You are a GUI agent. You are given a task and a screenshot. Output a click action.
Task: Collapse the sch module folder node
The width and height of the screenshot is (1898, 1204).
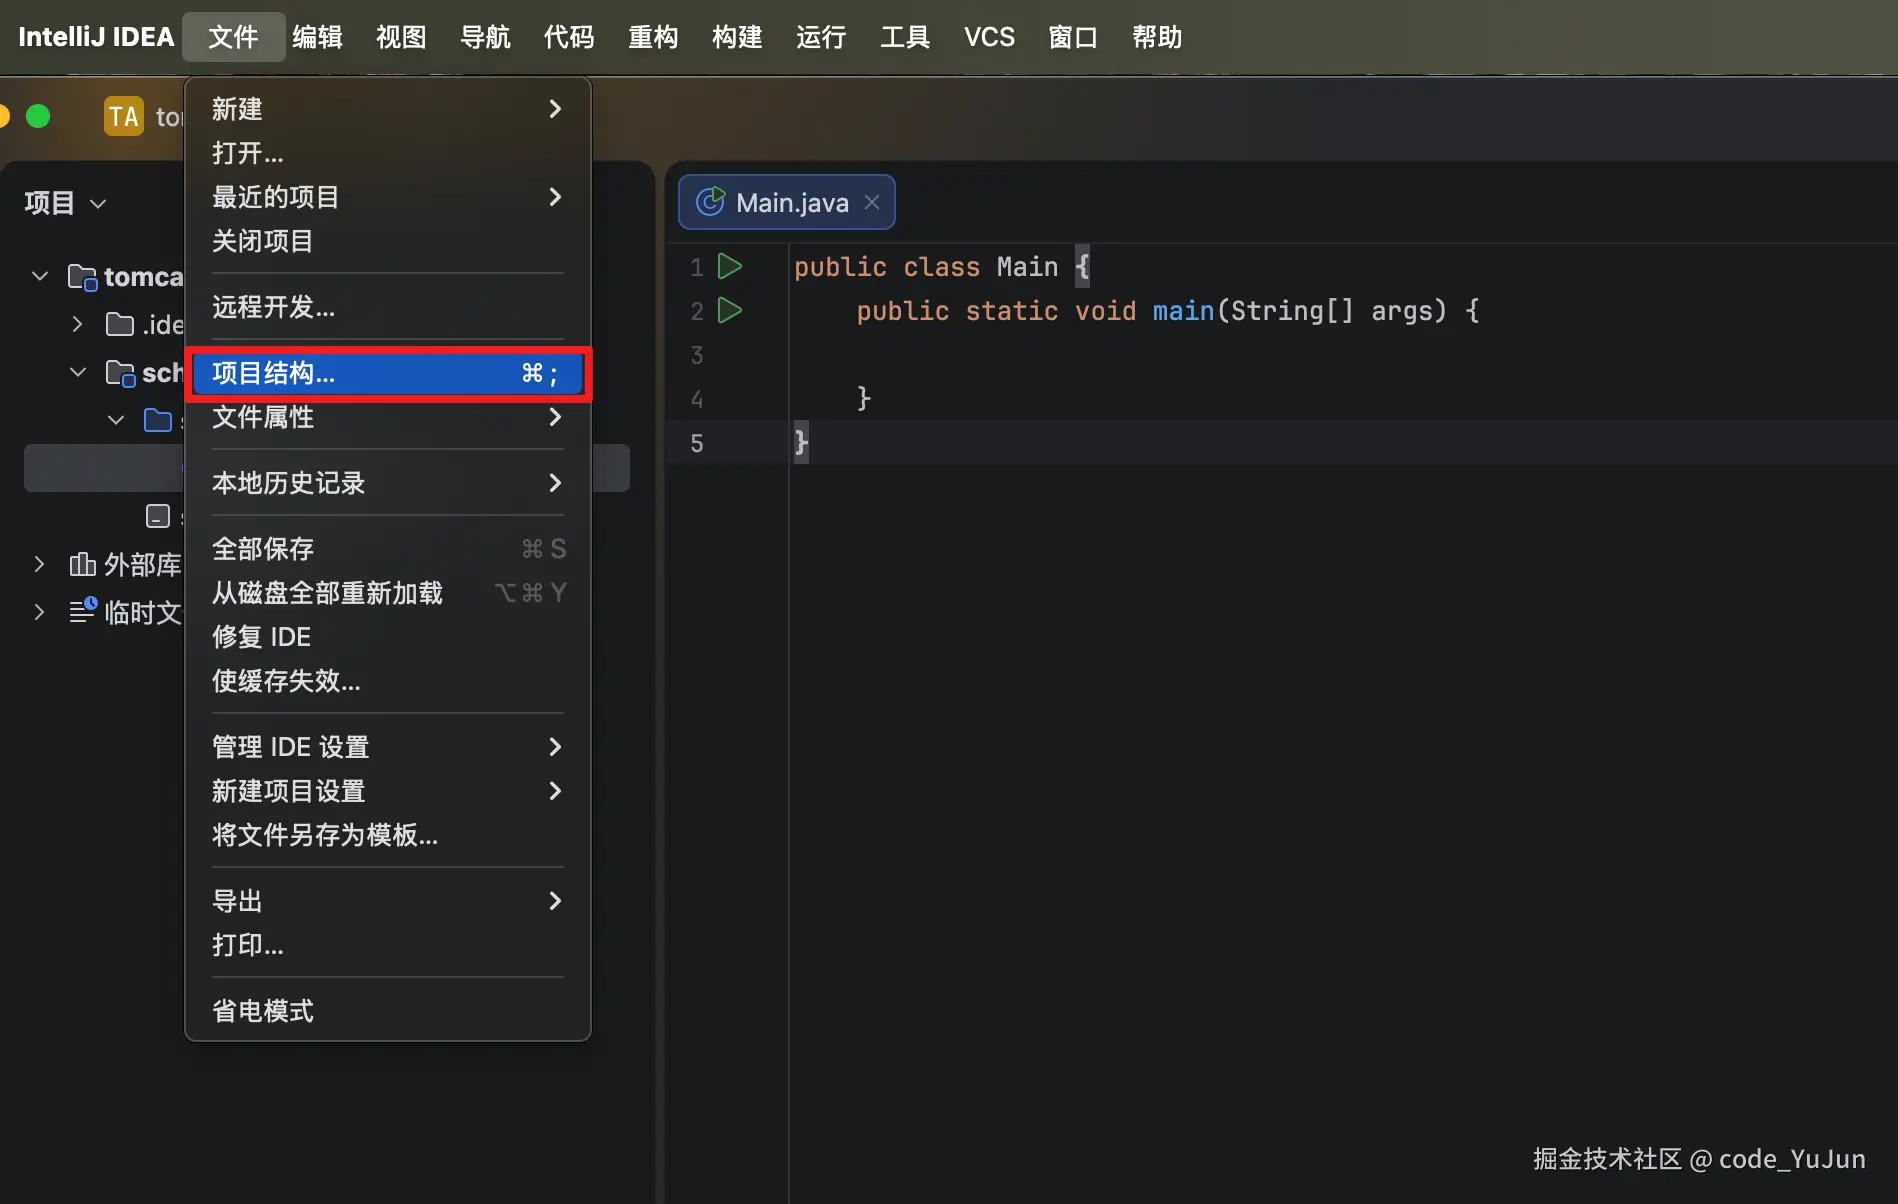78,372
